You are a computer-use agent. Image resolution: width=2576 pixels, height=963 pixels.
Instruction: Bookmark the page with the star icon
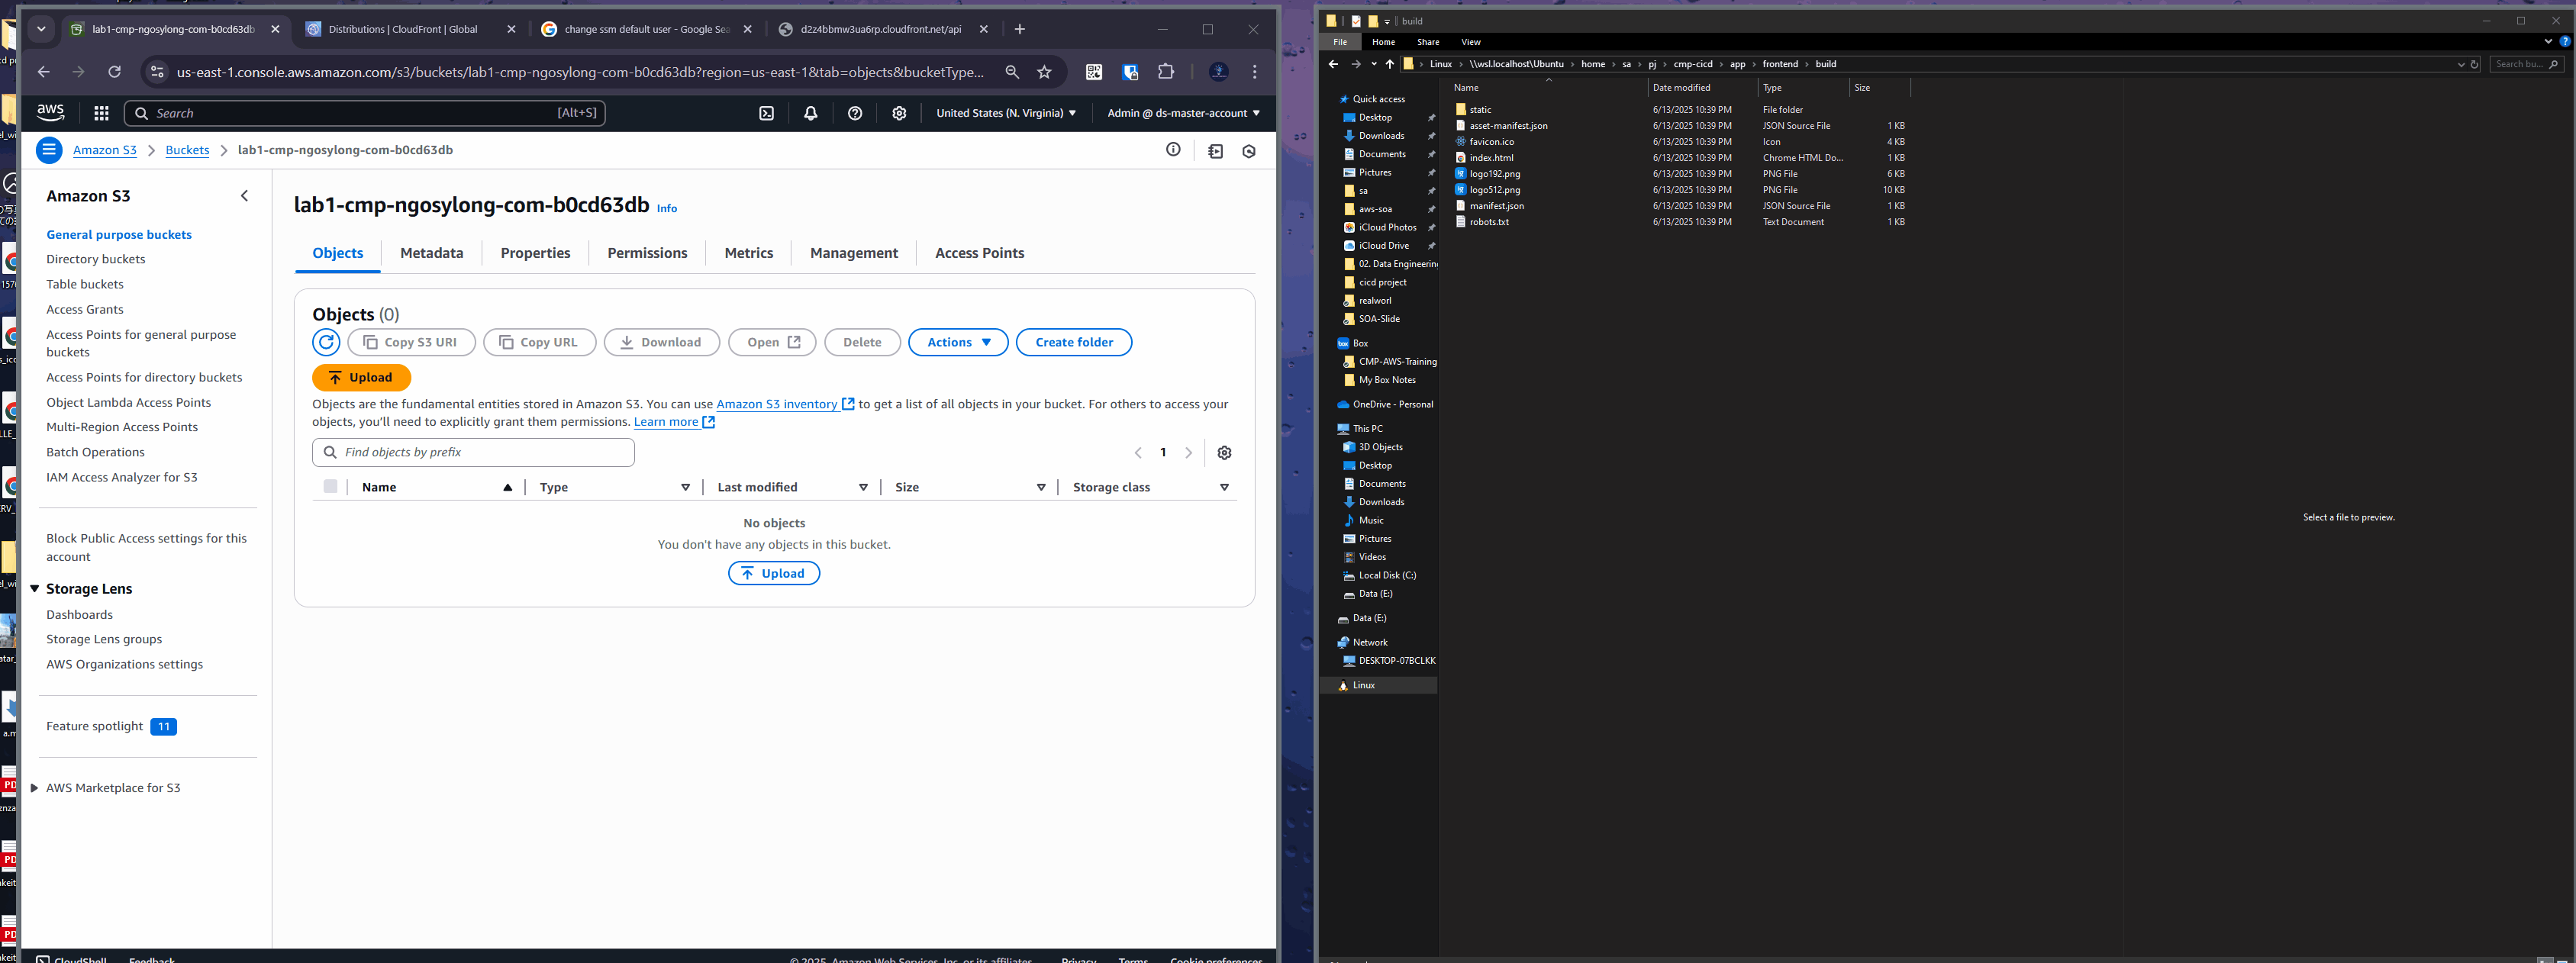1044,72
